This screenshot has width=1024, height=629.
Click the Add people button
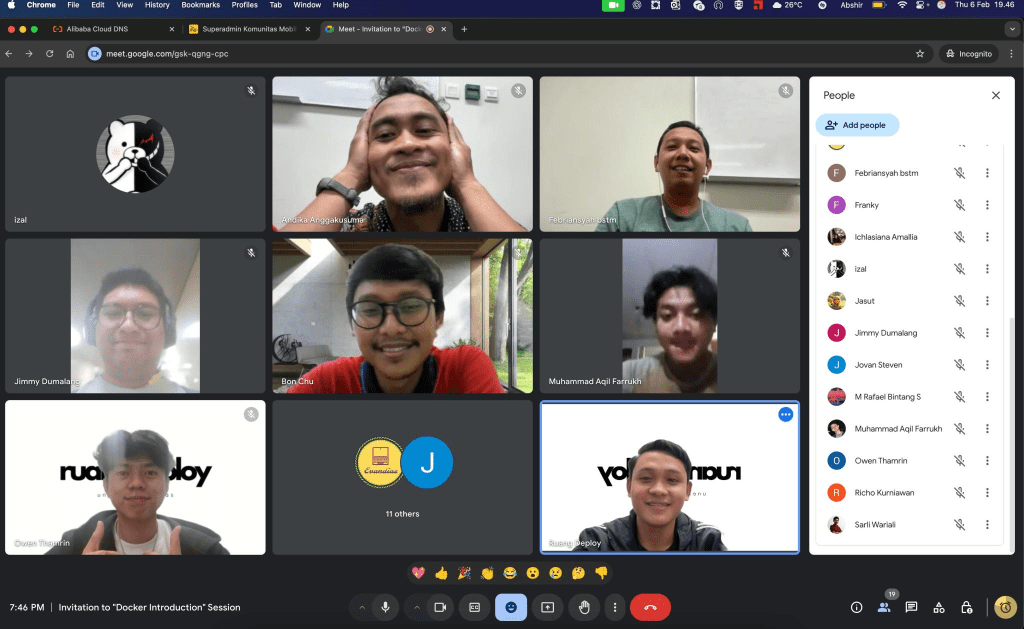click(857, 125)
